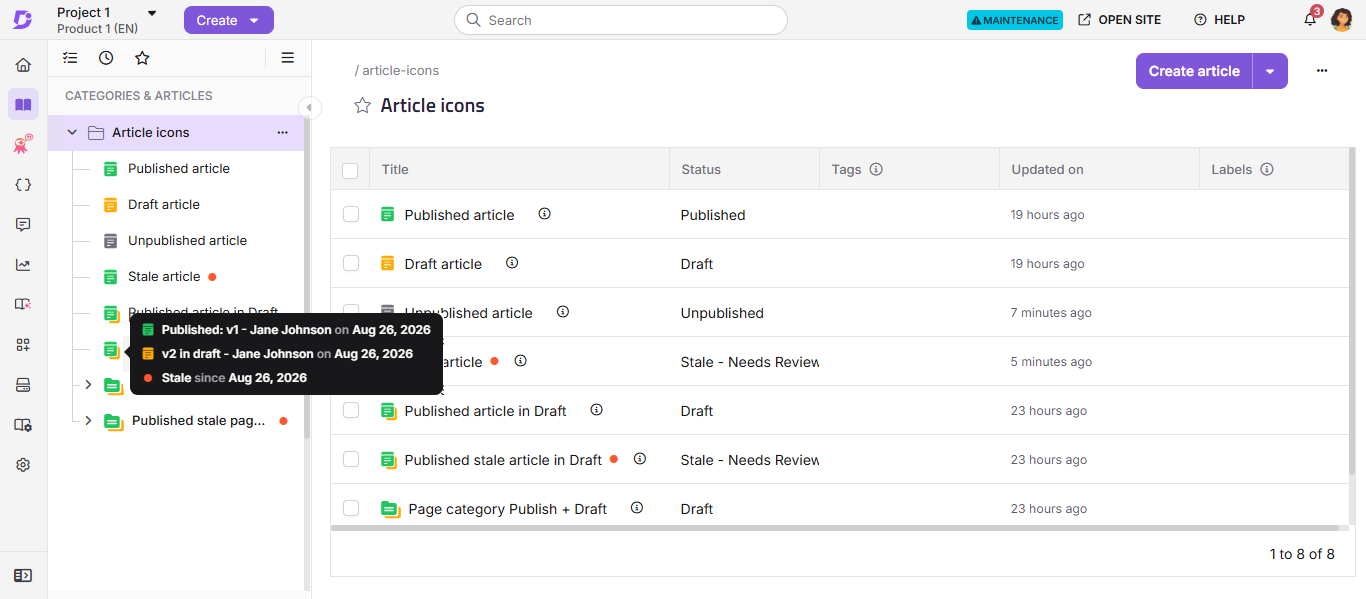Image resolution: width=1366 pixels, height=599 pixels.
Task: Open the feedback comment icon in sidebar
Action: (x=23, y=225)
